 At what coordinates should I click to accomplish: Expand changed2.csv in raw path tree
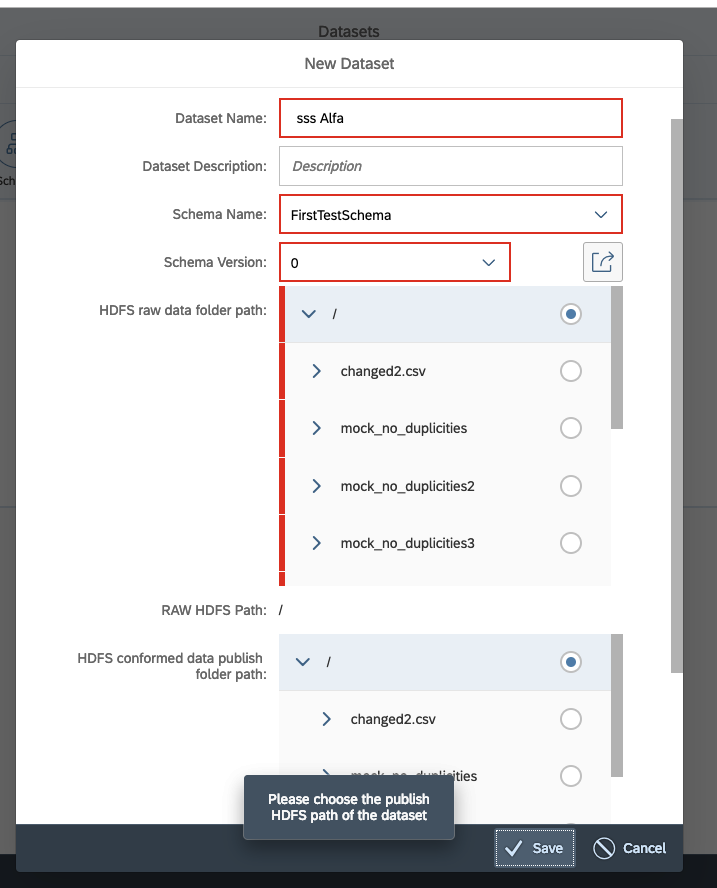pyautogui.click(x=317, y=370)
